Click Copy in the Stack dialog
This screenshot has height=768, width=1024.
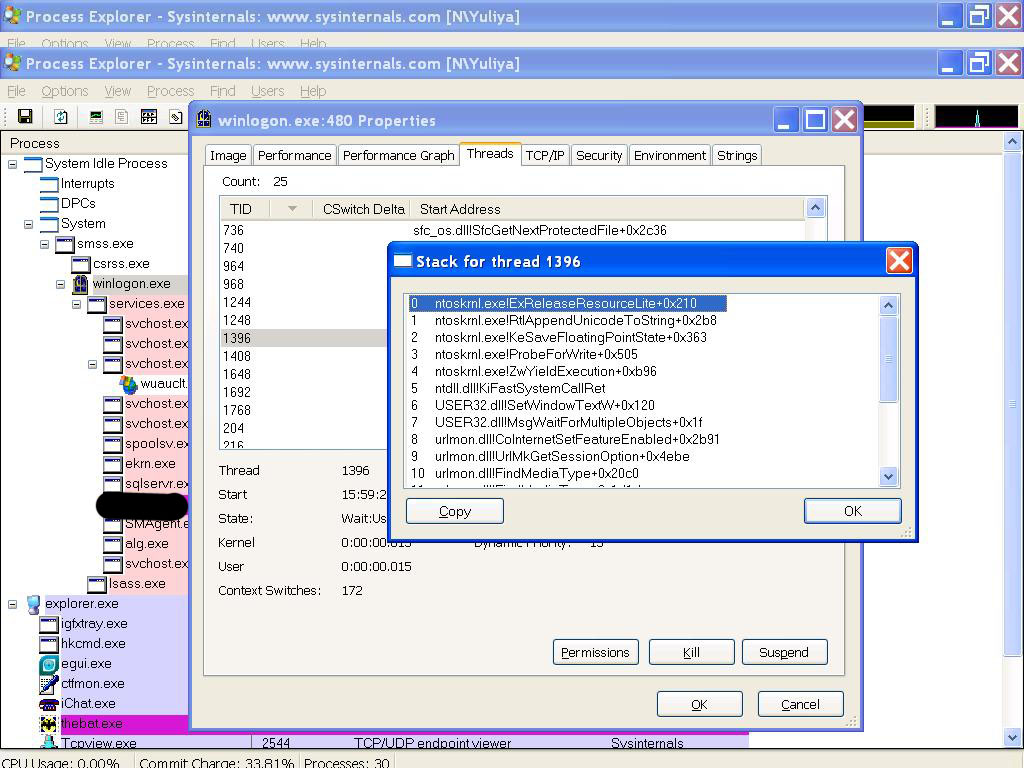[x=455, y=511]
